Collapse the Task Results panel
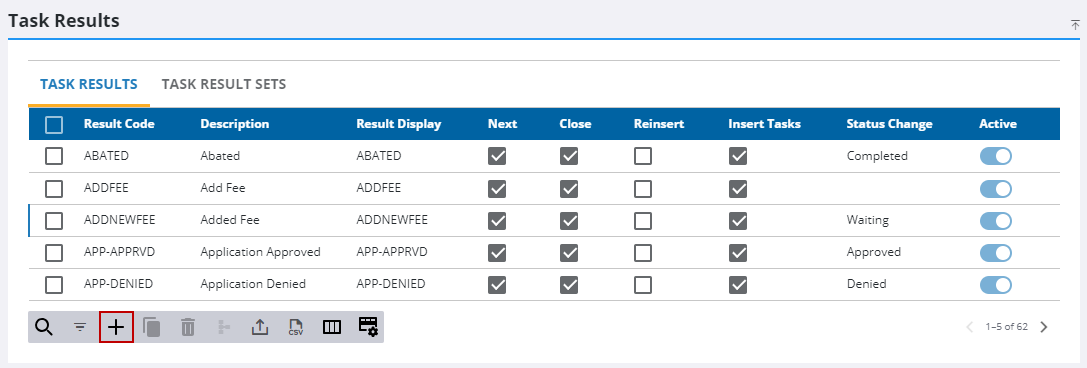The width and height of the screenshot is (1087, 368). pyautogui.click(x=1075, y=24)
